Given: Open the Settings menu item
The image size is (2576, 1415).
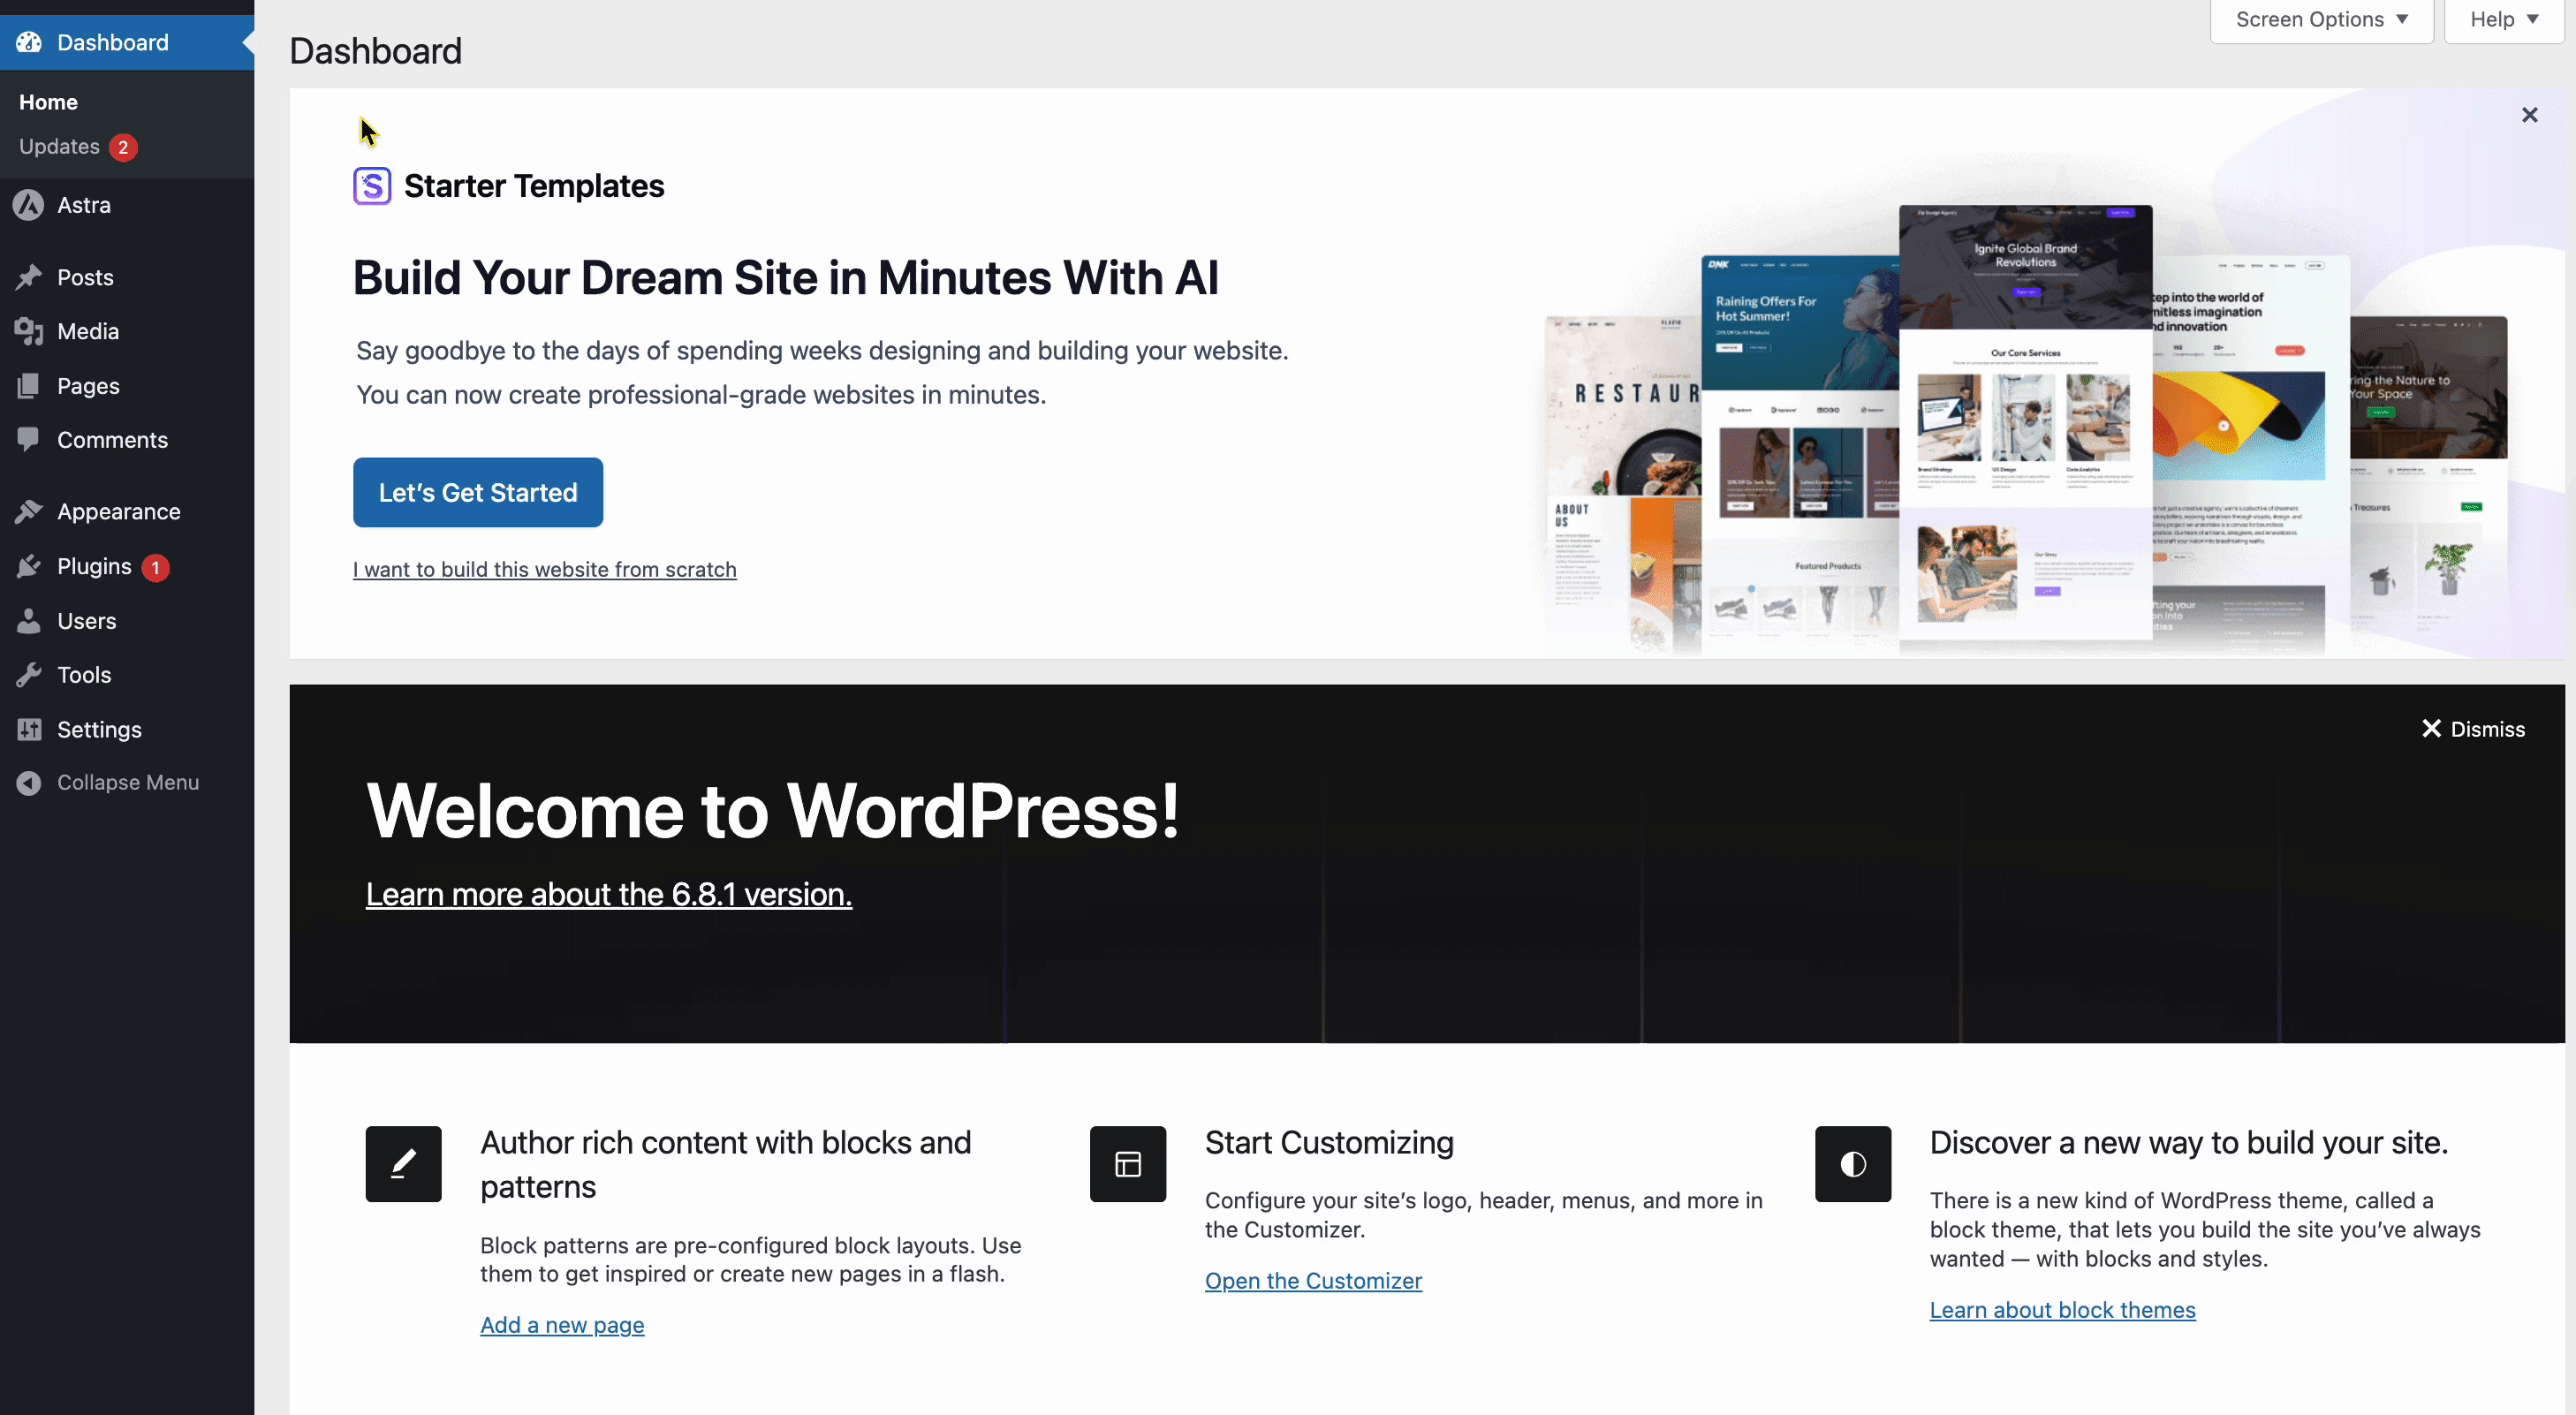Looking at the screenshot, I should tap(99, 730).
